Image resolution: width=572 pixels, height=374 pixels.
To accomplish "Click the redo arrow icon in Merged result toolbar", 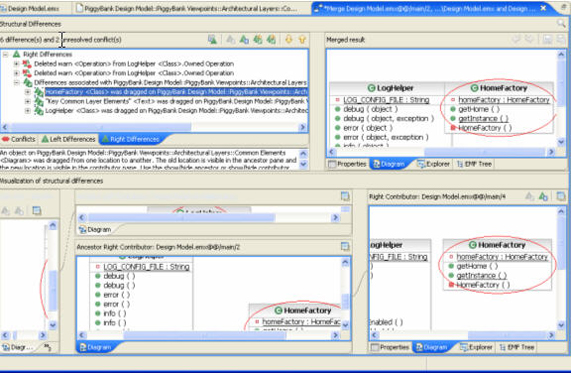I will click(529, 39).
